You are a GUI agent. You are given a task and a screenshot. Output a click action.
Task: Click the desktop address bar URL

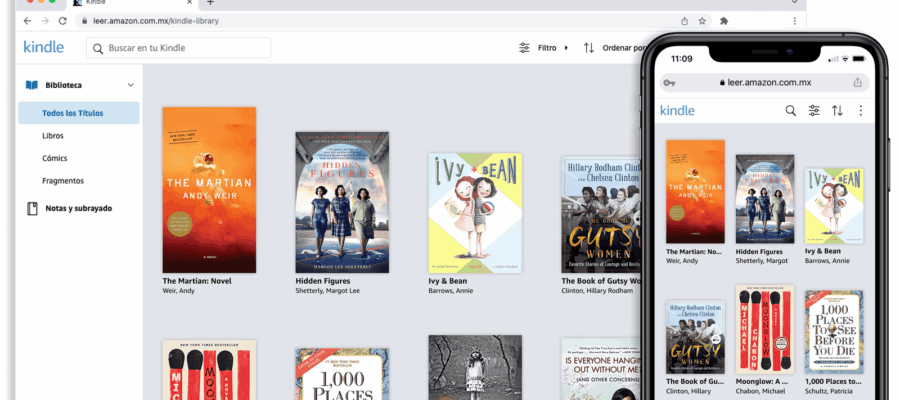(x=156, y=21)
